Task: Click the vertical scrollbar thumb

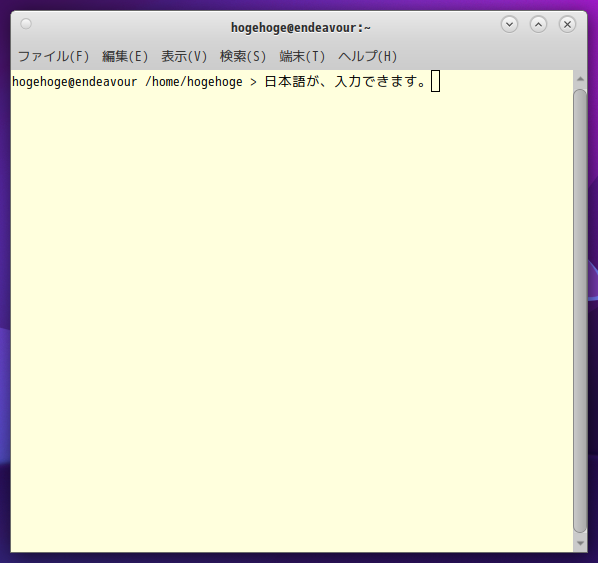Action: pyautogui.click(x=580, y=311)
